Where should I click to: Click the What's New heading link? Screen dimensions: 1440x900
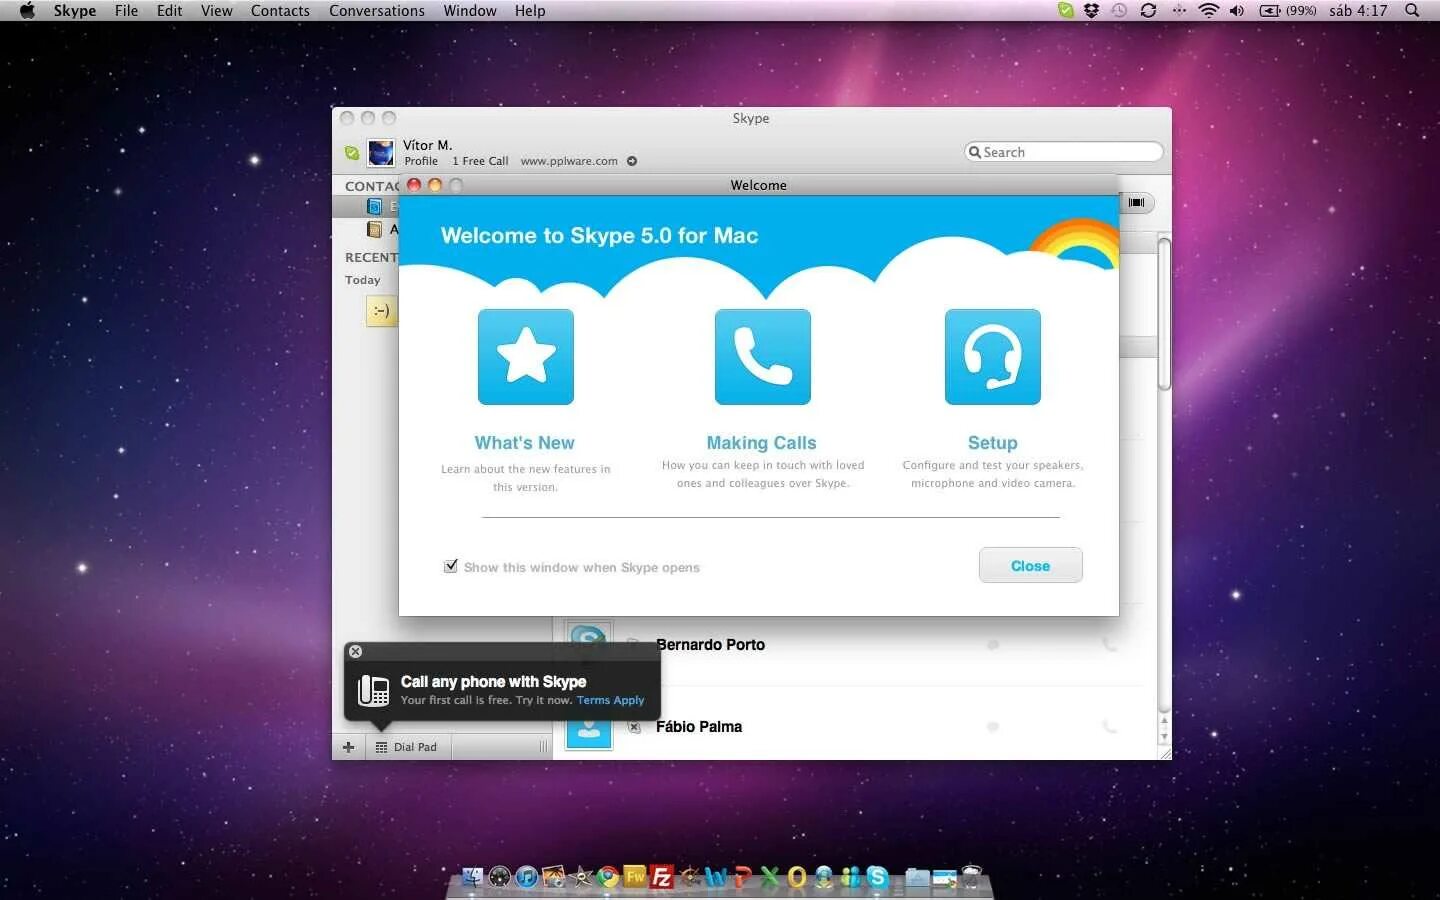click(524, 443)
